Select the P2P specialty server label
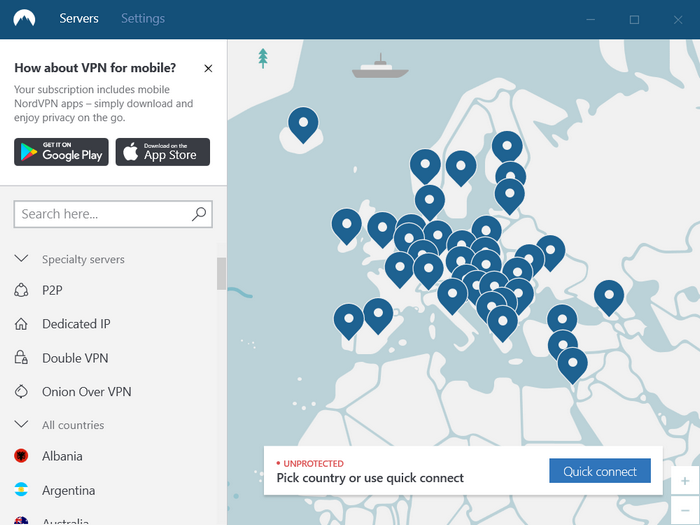 [52, 290]
